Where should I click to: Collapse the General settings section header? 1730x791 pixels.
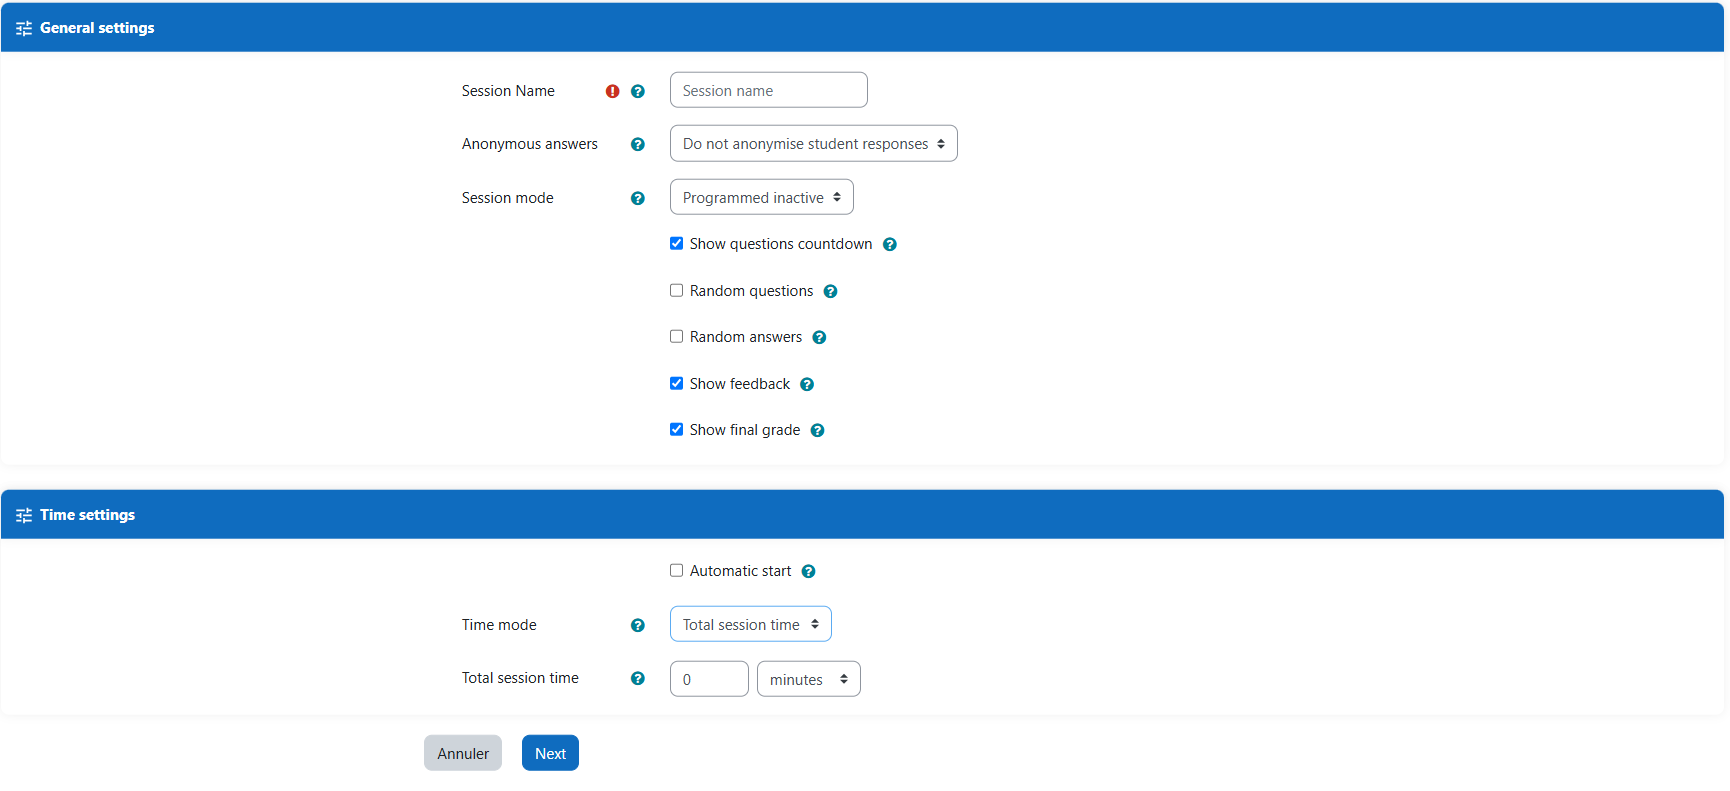click(97, 28)
